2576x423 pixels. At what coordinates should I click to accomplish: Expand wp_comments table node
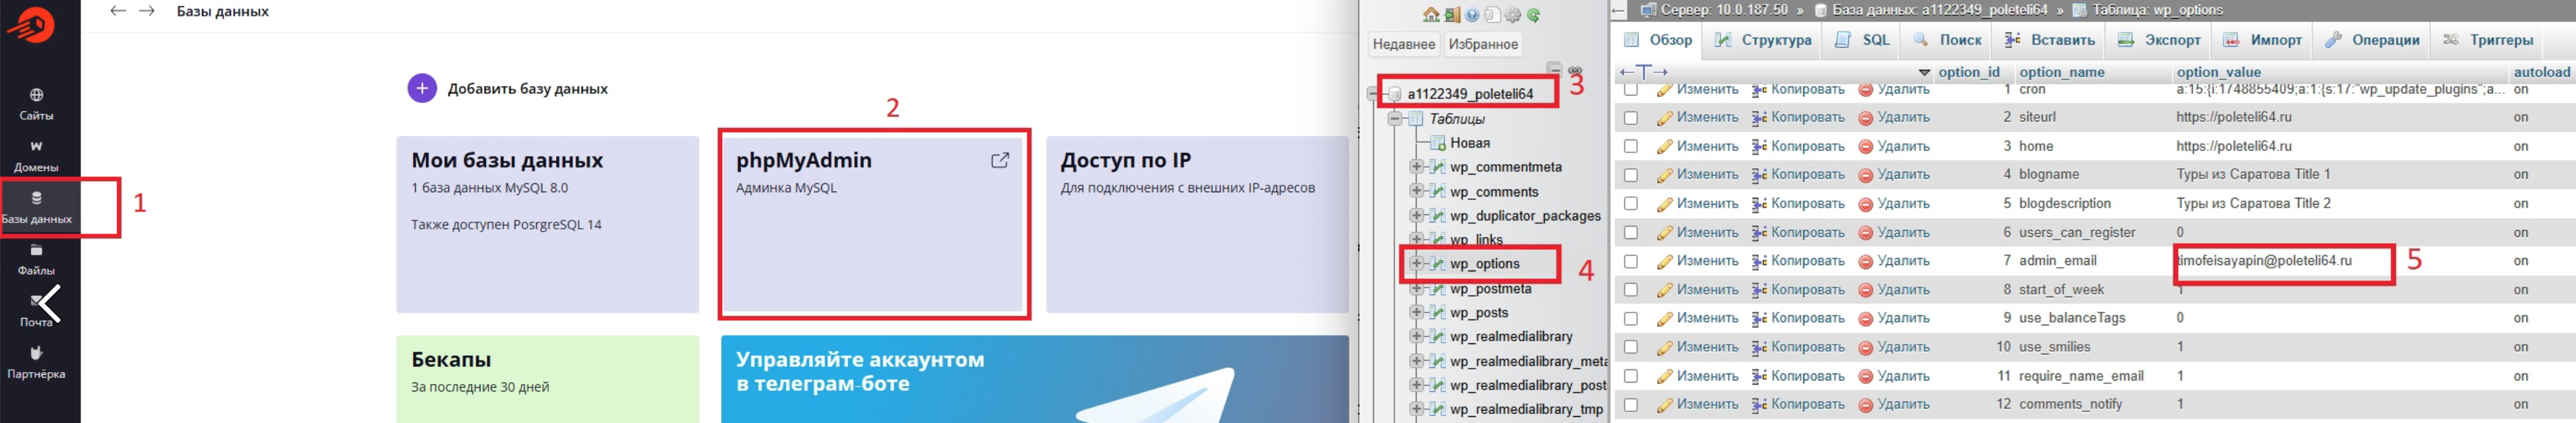[x=1416, y=192]
